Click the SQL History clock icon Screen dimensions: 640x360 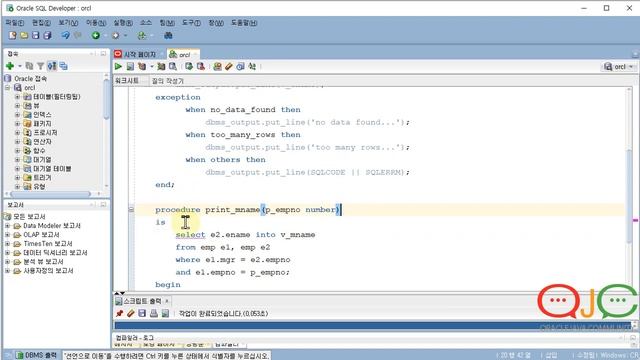pyautogui.click(x=240, y=67)
